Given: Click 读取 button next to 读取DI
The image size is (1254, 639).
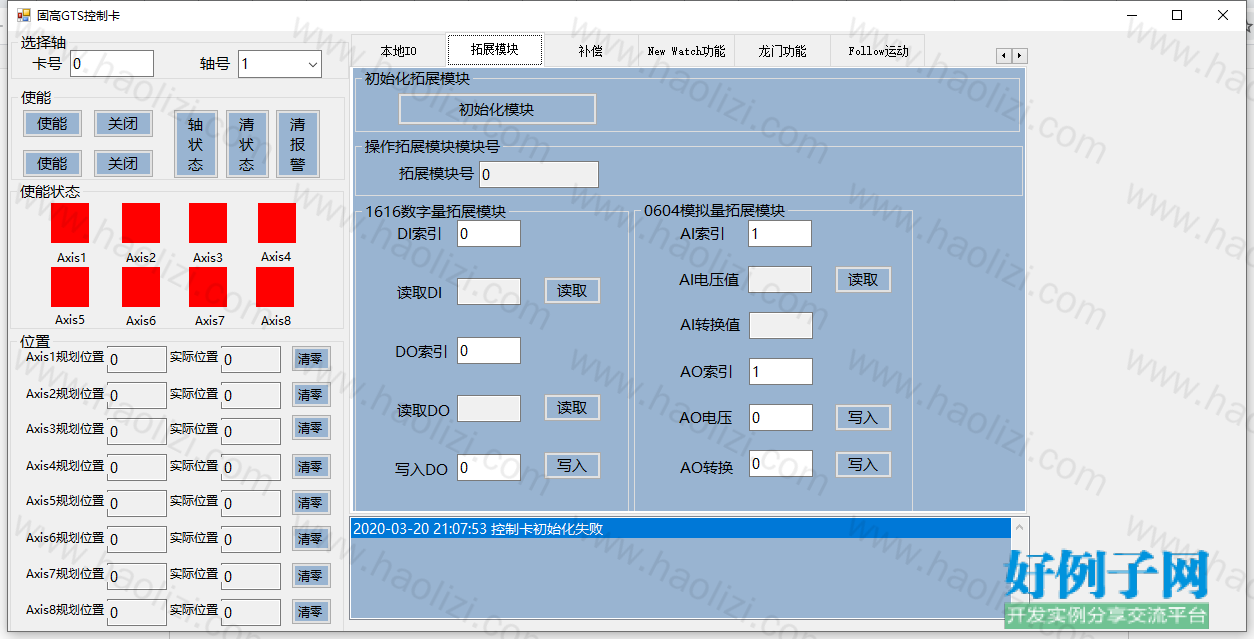Looking at the screenshot, I should [572, 291].
